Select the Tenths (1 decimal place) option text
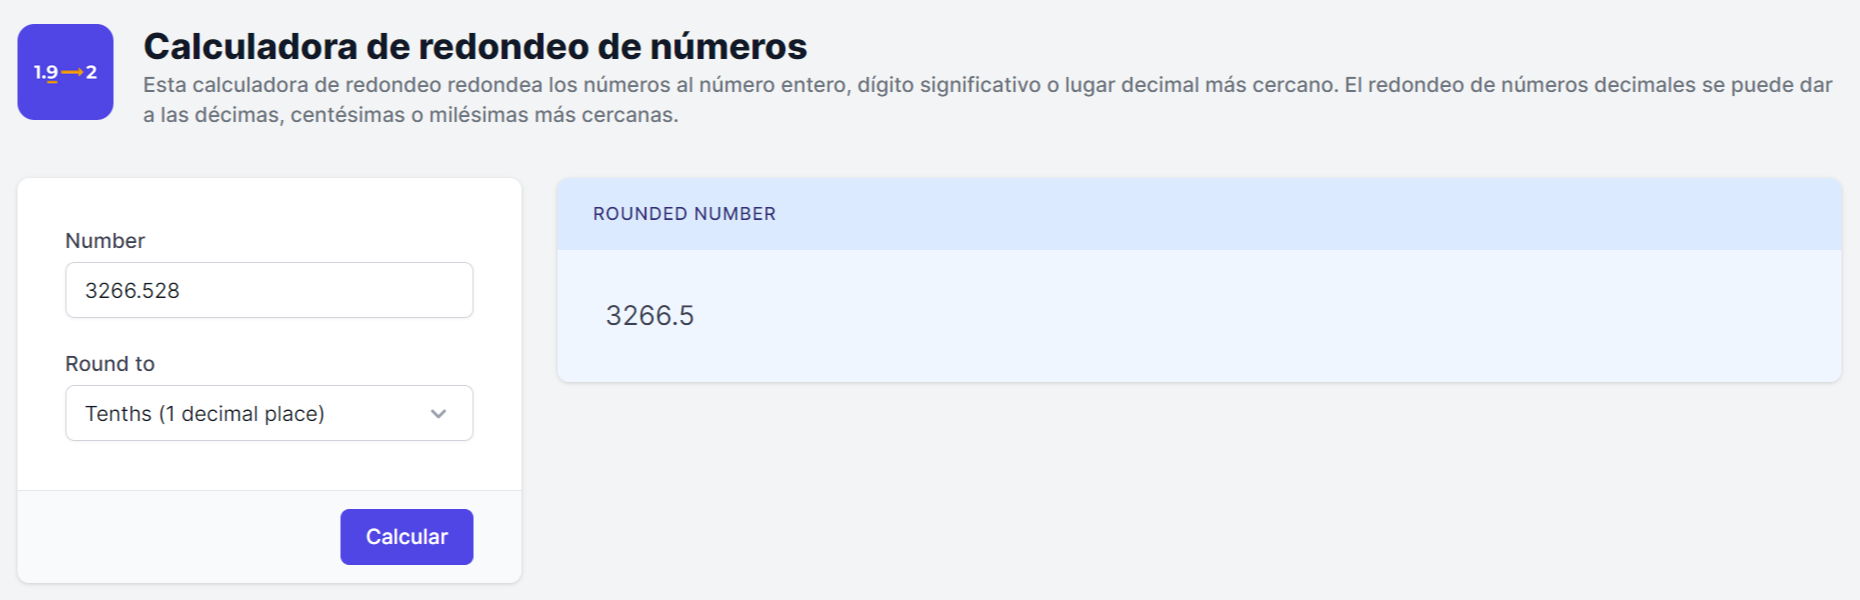The width and height of the screenshot is (1860, 600). click(x=205, y=414)
